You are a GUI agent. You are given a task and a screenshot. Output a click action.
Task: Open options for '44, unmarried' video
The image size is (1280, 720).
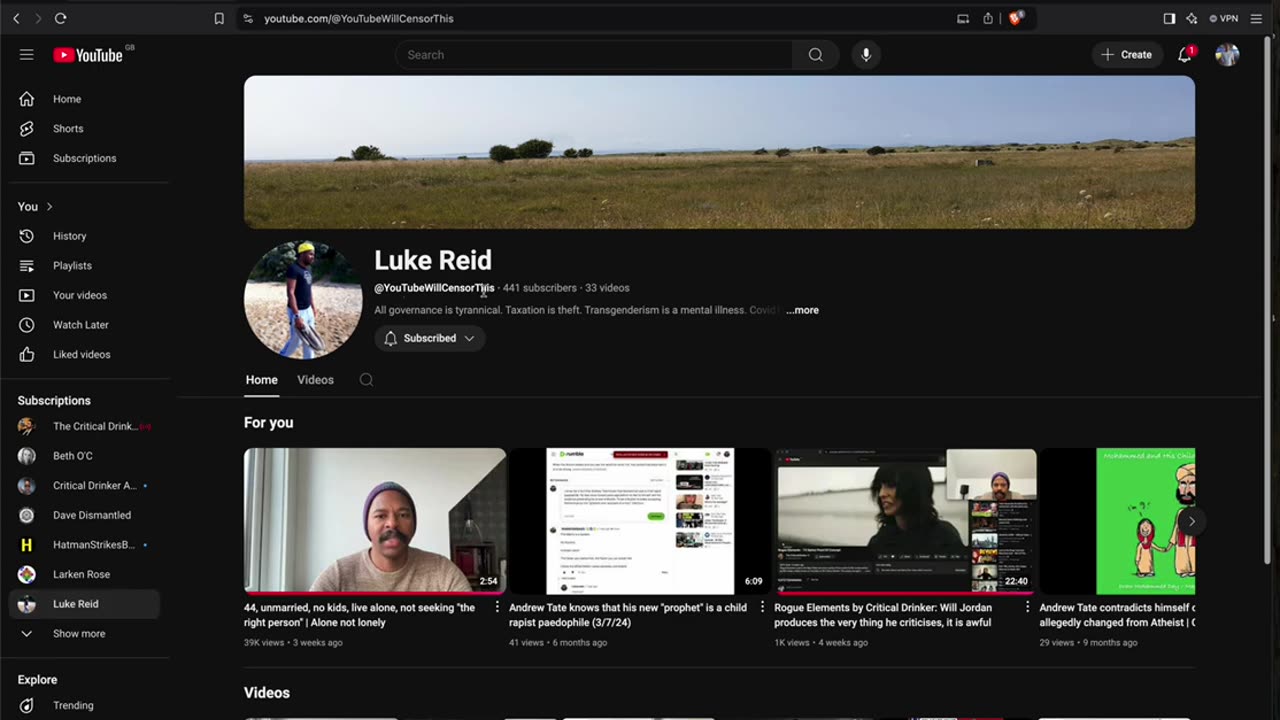(x=497, y=607)
